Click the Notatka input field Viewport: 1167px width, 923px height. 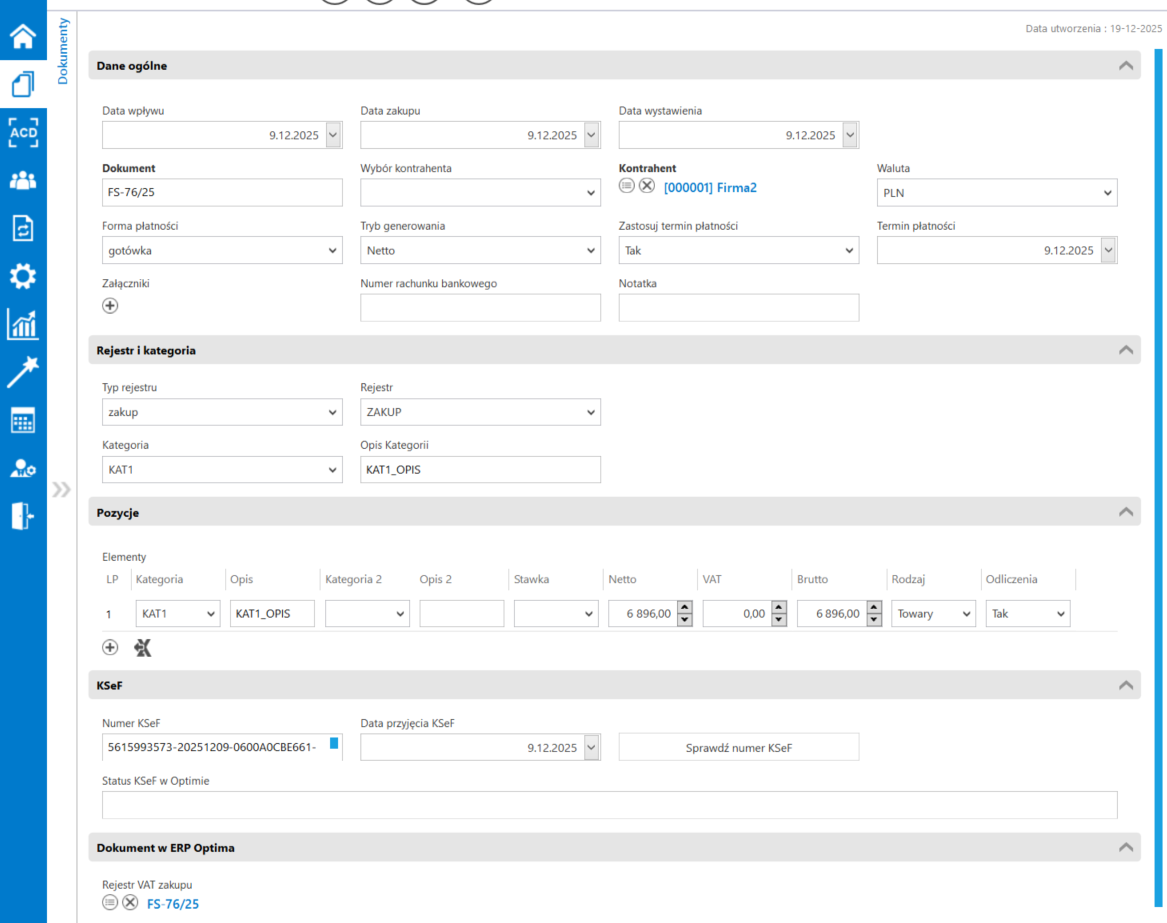coord(738,308)
